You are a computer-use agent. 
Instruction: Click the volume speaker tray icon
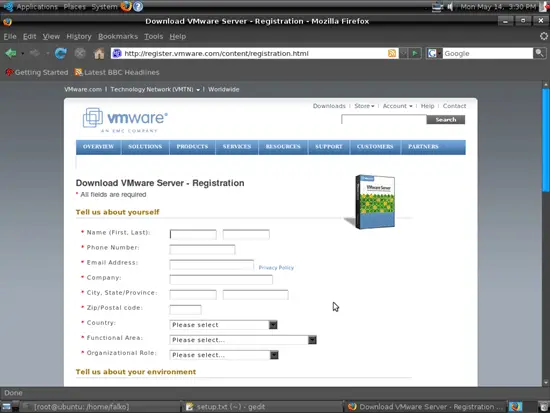coord(450,7)
